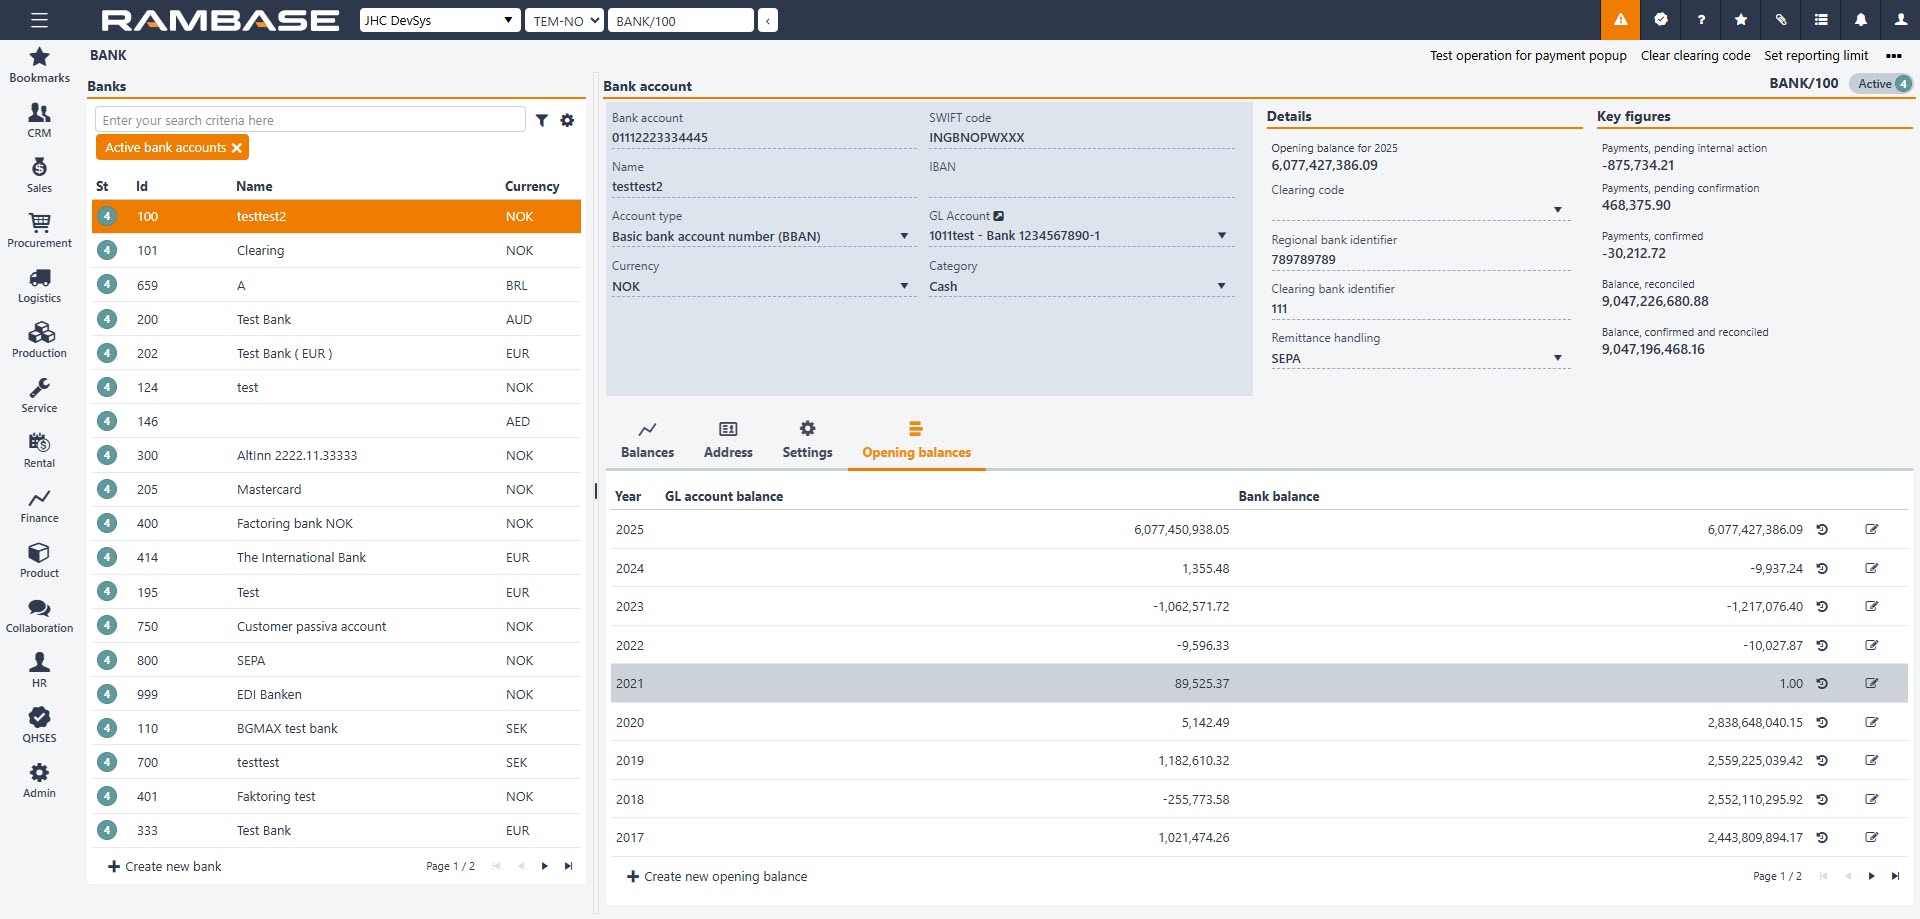1920x919 pixels.
Task: Click Create new opening balance
Action: pos(716,877)
